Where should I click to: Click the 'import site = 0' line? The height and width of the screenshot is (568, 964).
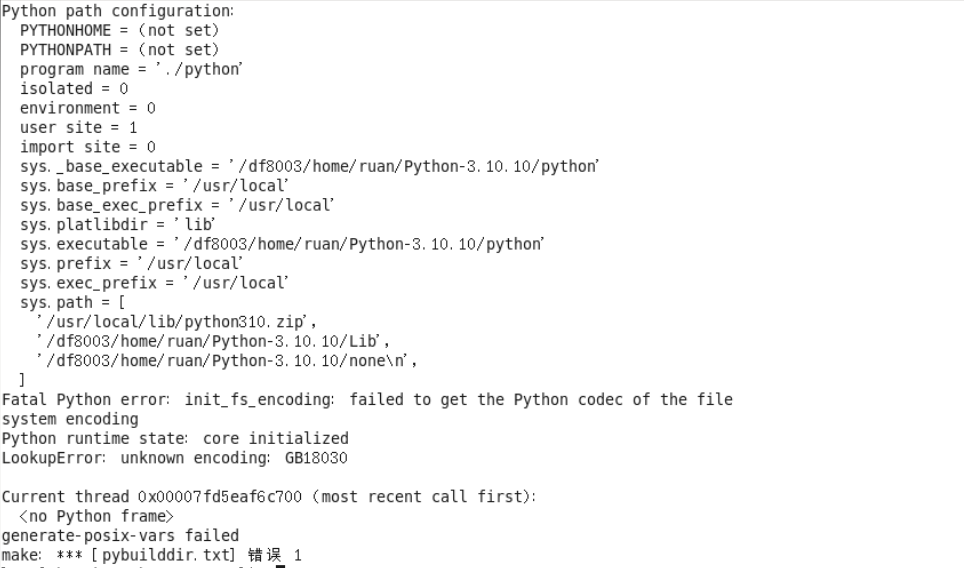coord(88,147)
